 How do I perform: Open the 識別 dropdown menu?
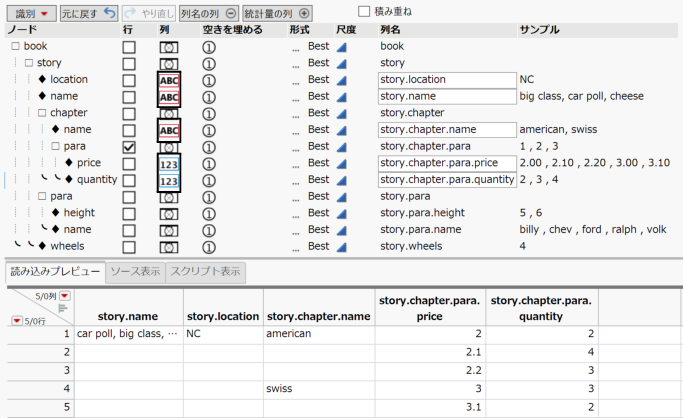click(x=30, y=14)
